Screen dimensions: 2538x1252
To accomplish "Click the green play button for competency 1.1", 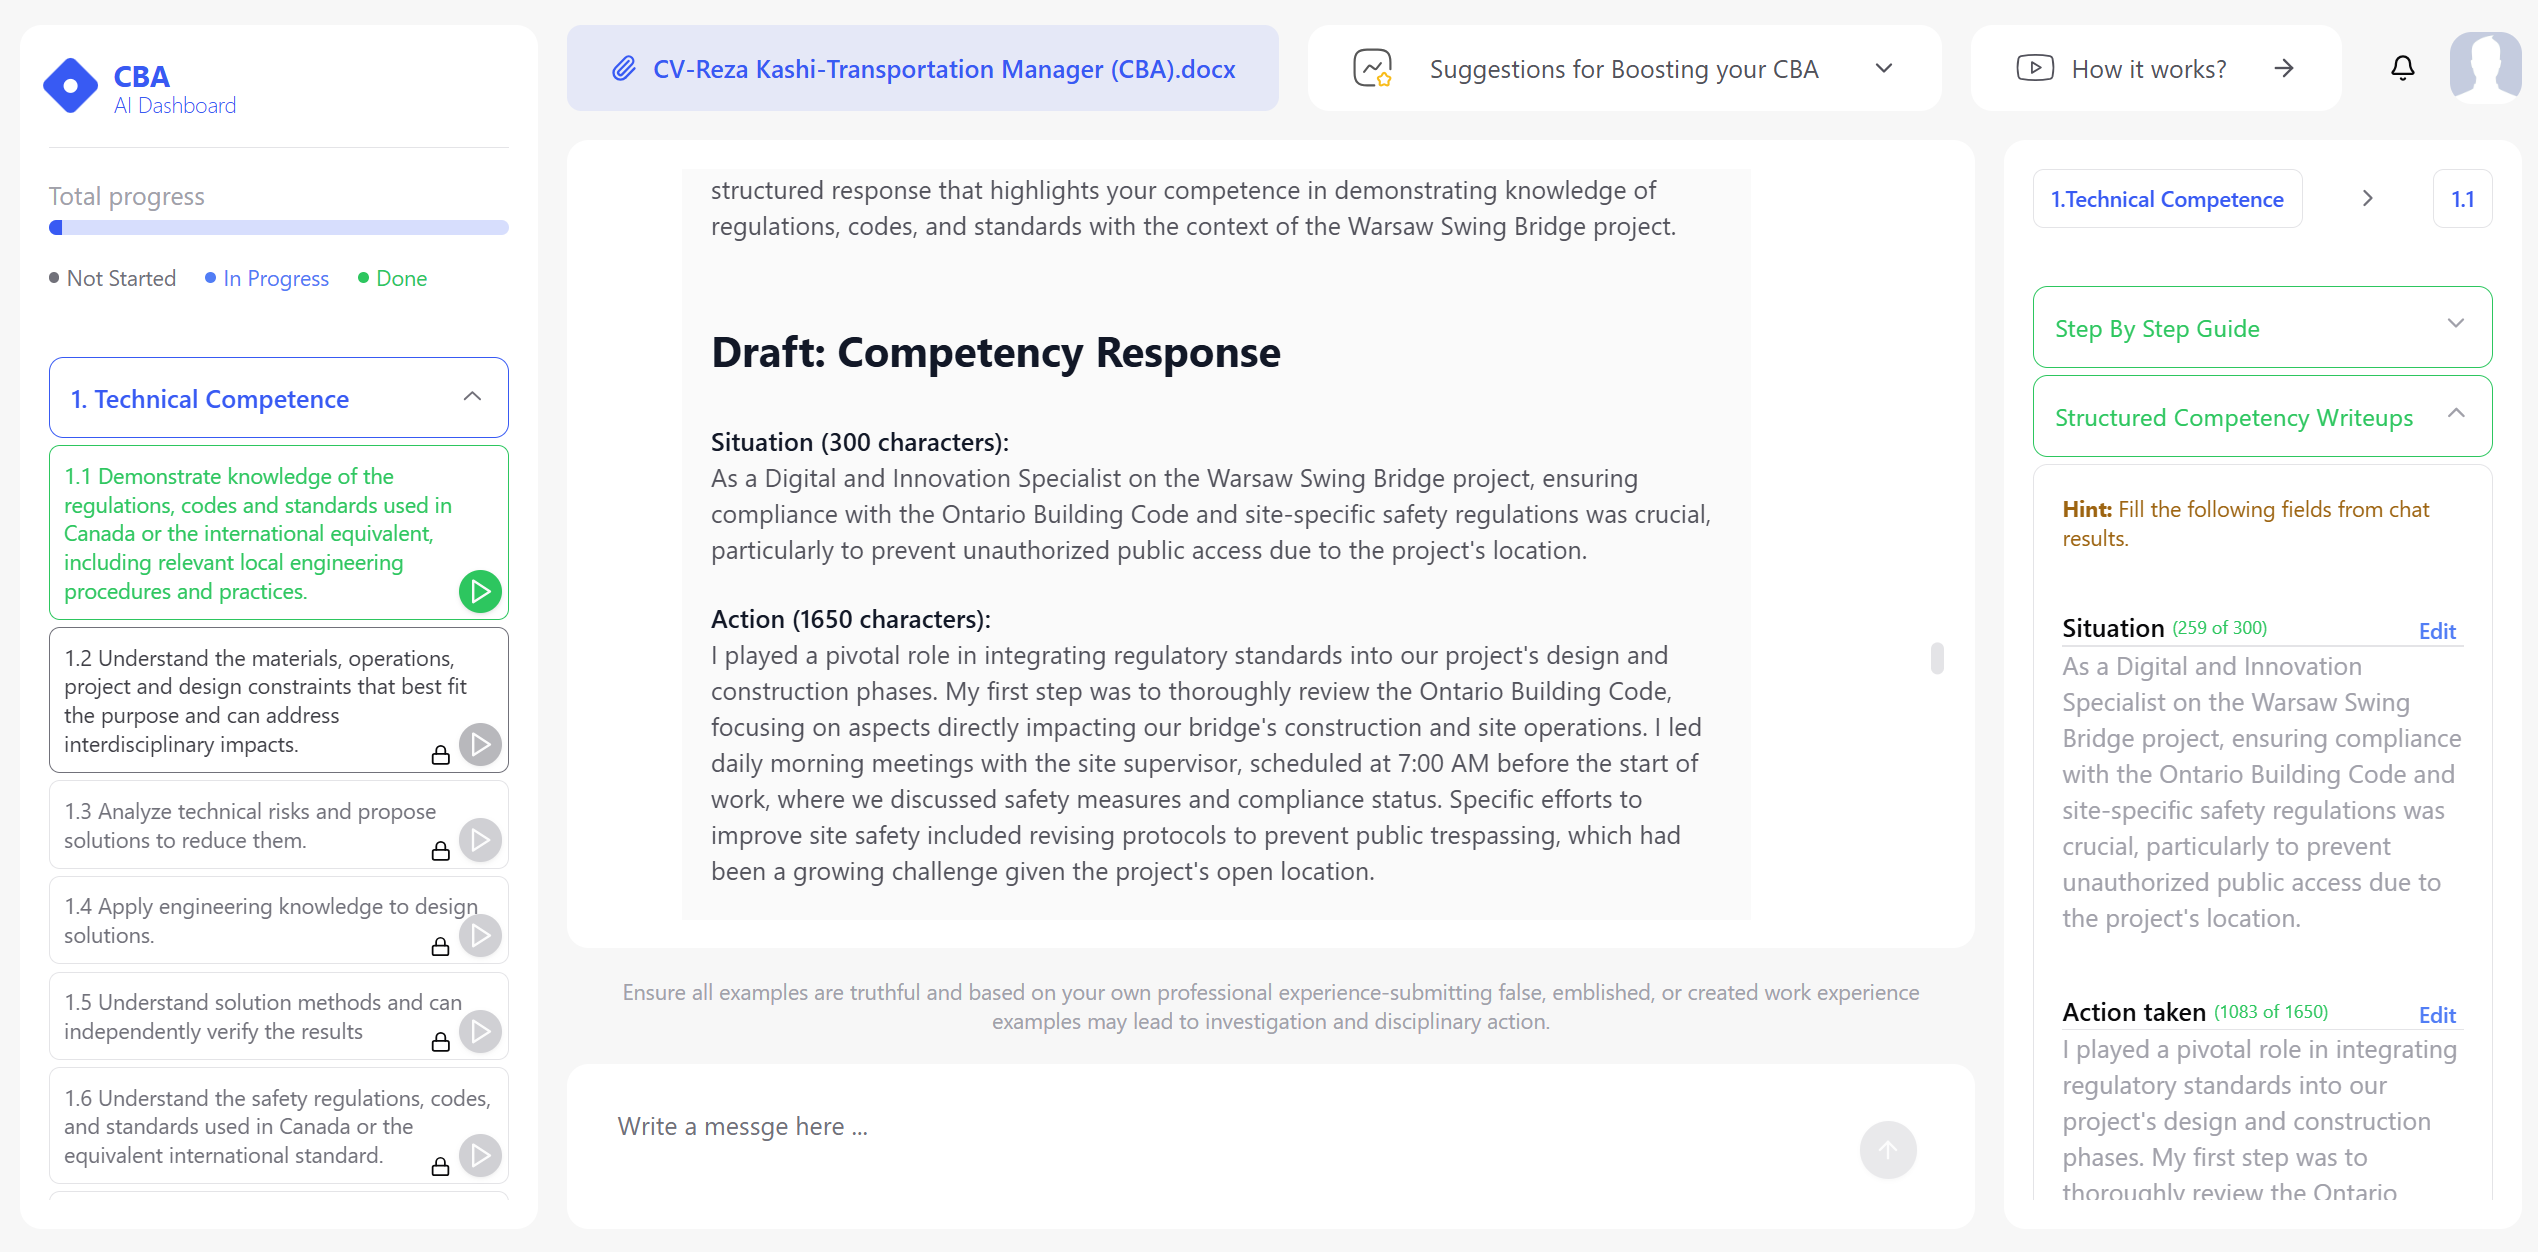I will click(x=480, y=592).
